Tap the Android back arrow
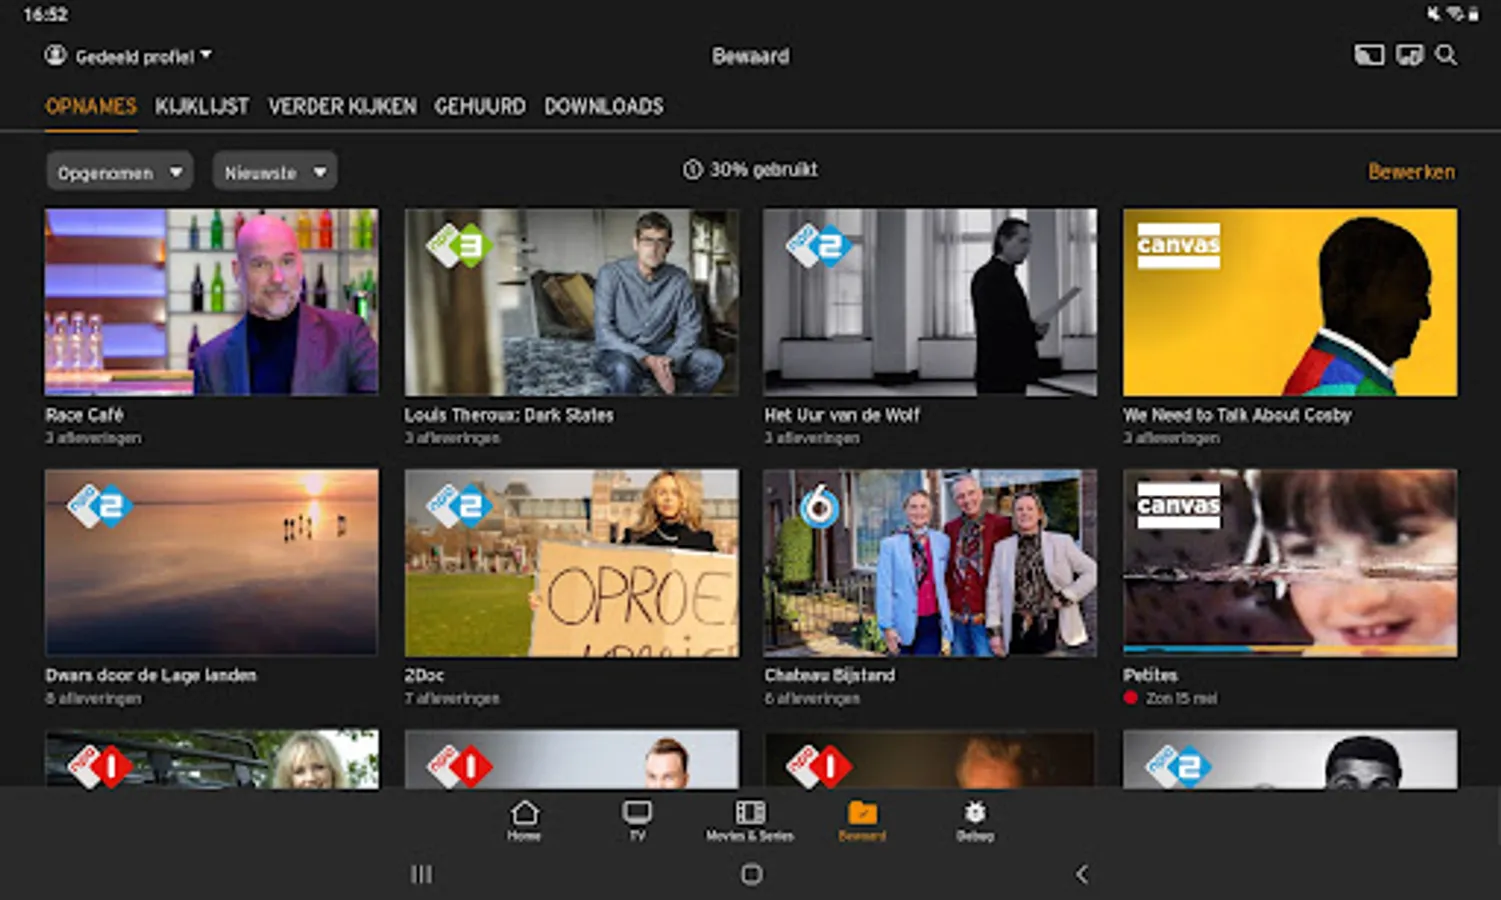The width and height of the screenshot is (1501, 900). pos(1081,874)
